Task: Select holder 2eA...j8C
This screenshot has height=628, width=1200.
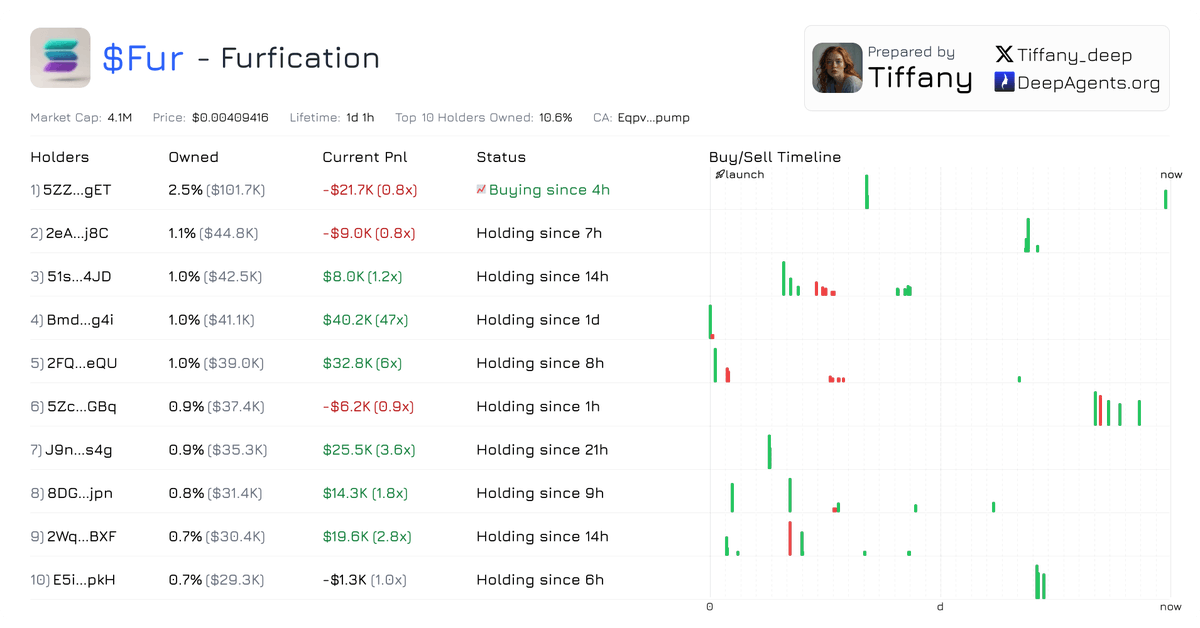Action: pos(77,233)
